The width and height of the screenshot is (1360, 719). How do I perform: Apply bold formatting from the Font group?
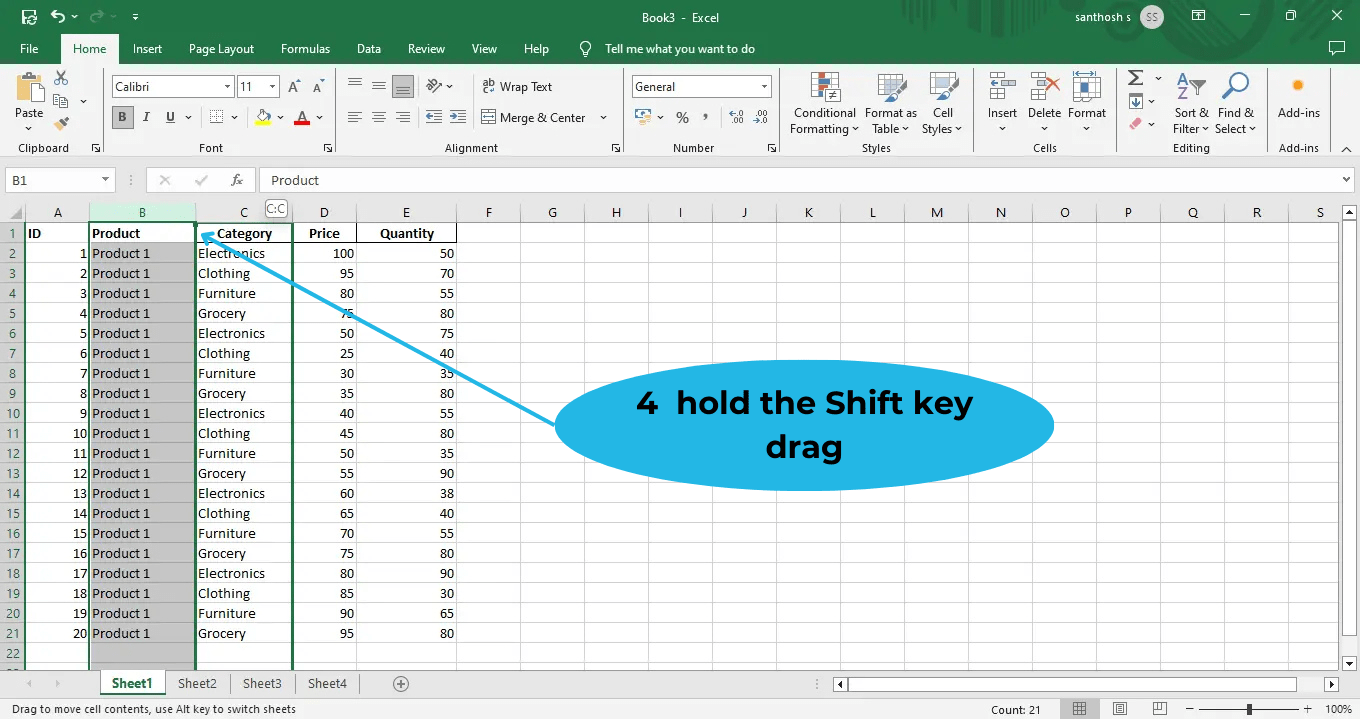tap(121, 117)
